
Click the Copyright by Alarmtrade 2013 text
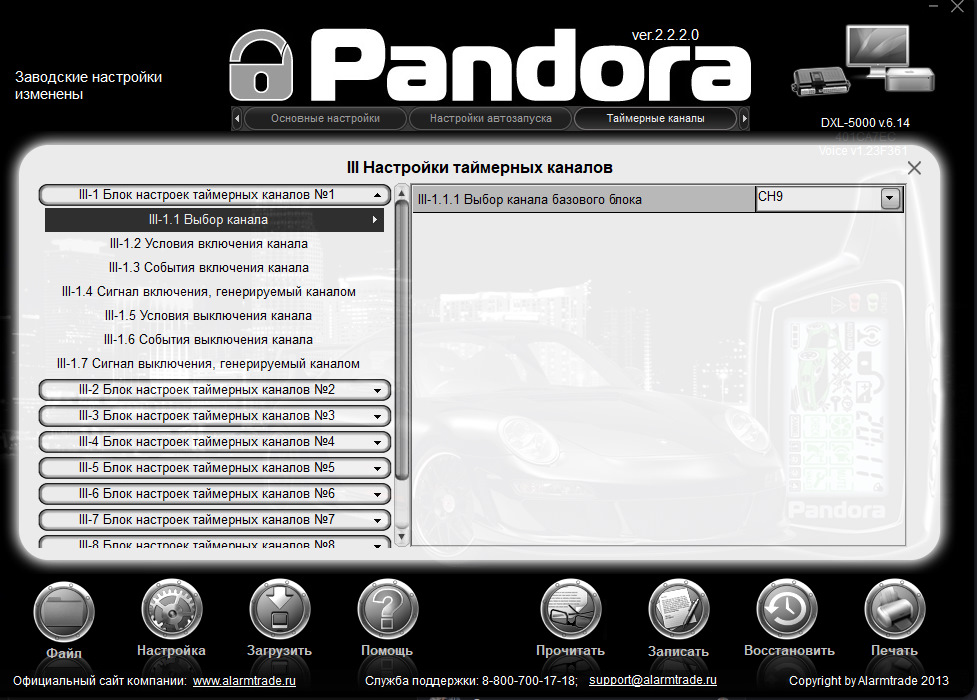click(x=869, y=681)
